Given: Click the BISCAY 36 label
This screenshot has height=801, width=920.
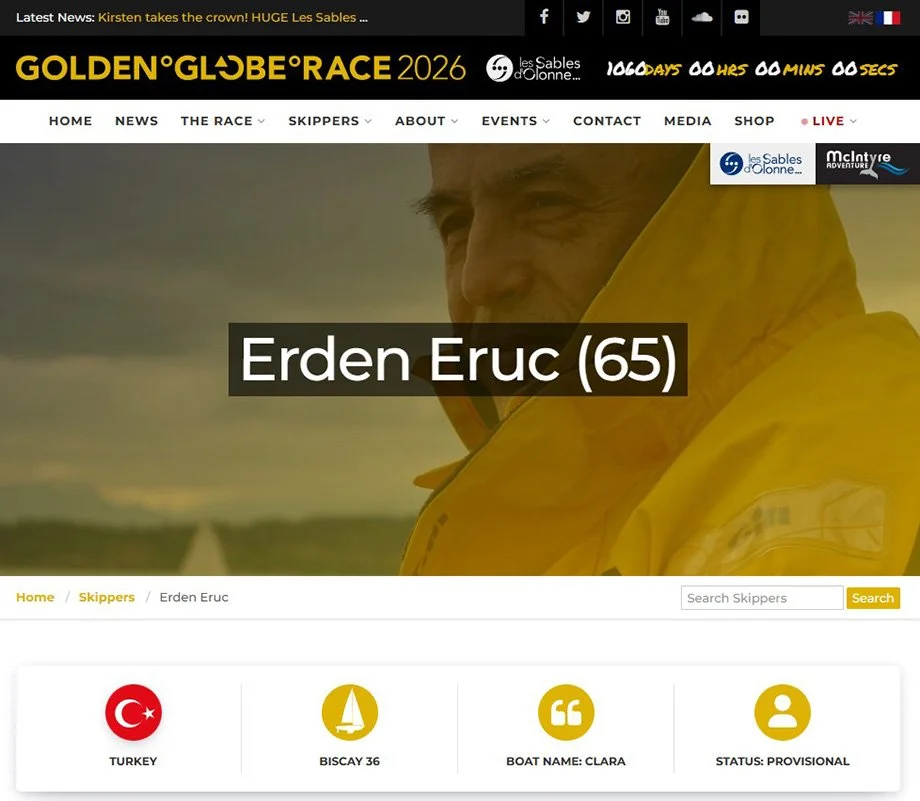Looking at the screenshot, I should pyautogui.click(x=350, y=761).
